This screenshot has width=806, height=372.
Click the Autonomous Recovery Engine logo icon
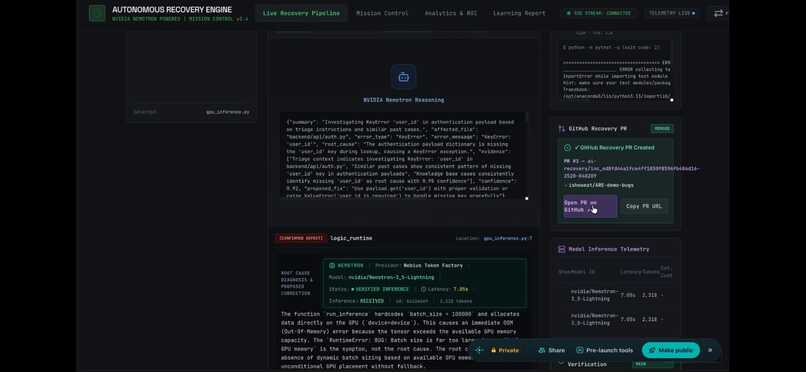coord(97,13)
